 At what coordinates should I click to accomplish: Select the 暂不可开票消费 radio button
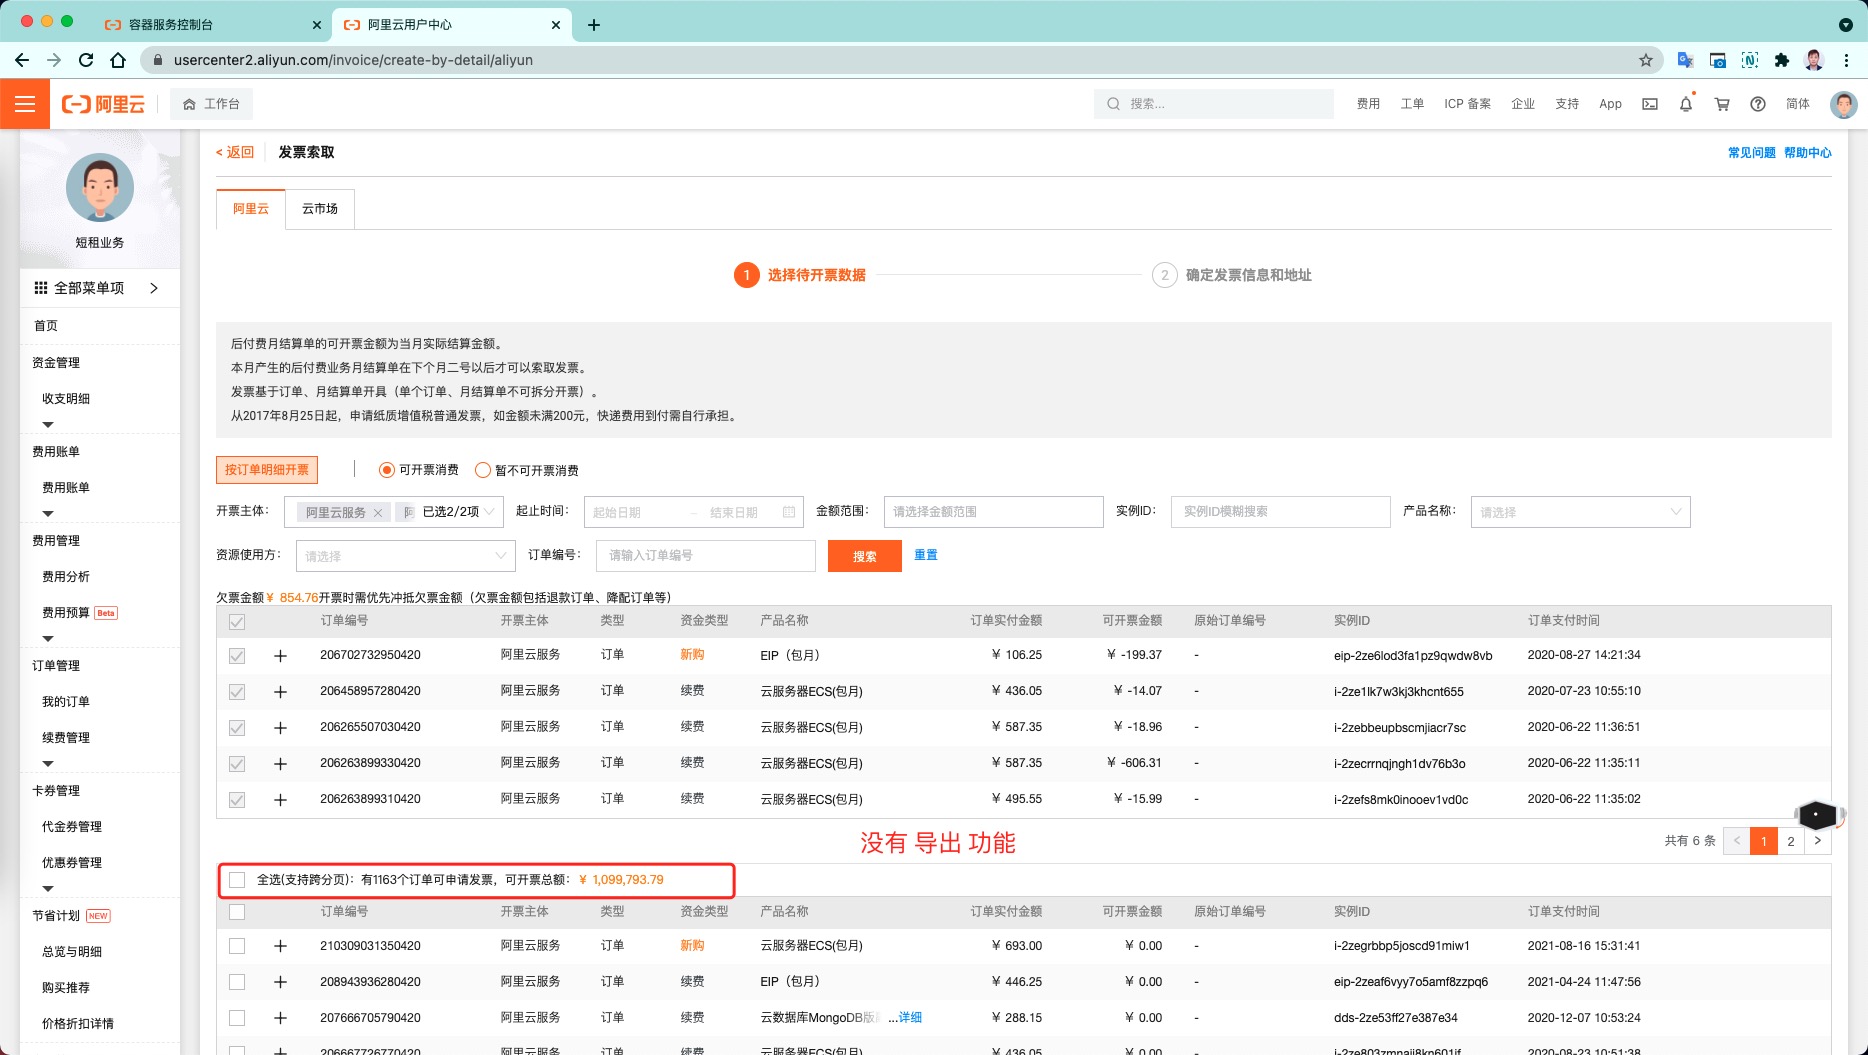[483, 470]
